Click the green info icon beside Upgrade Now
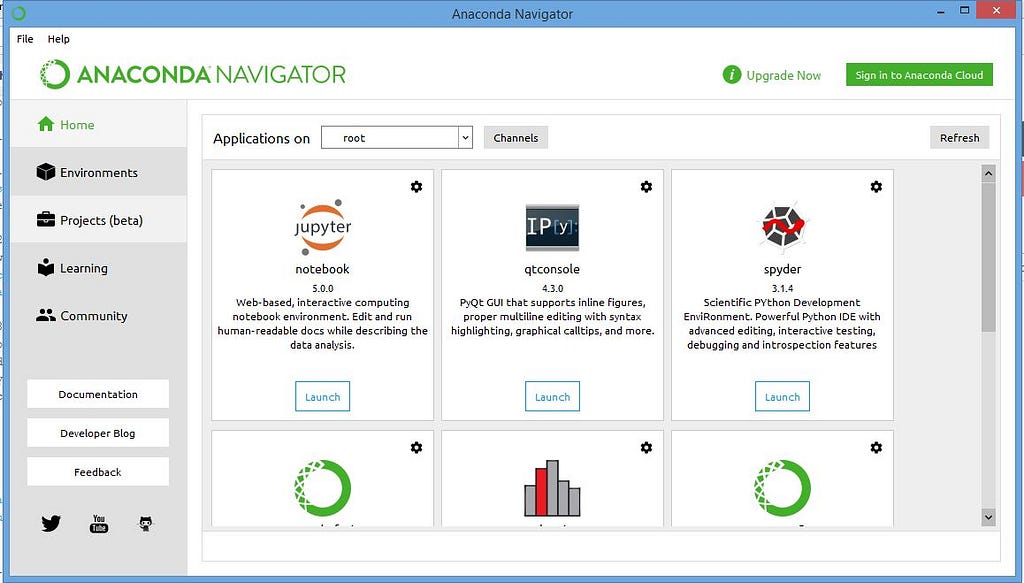The height and width of the screenshot is (583, 1024). pyautogui.click(x=731, y=75)
